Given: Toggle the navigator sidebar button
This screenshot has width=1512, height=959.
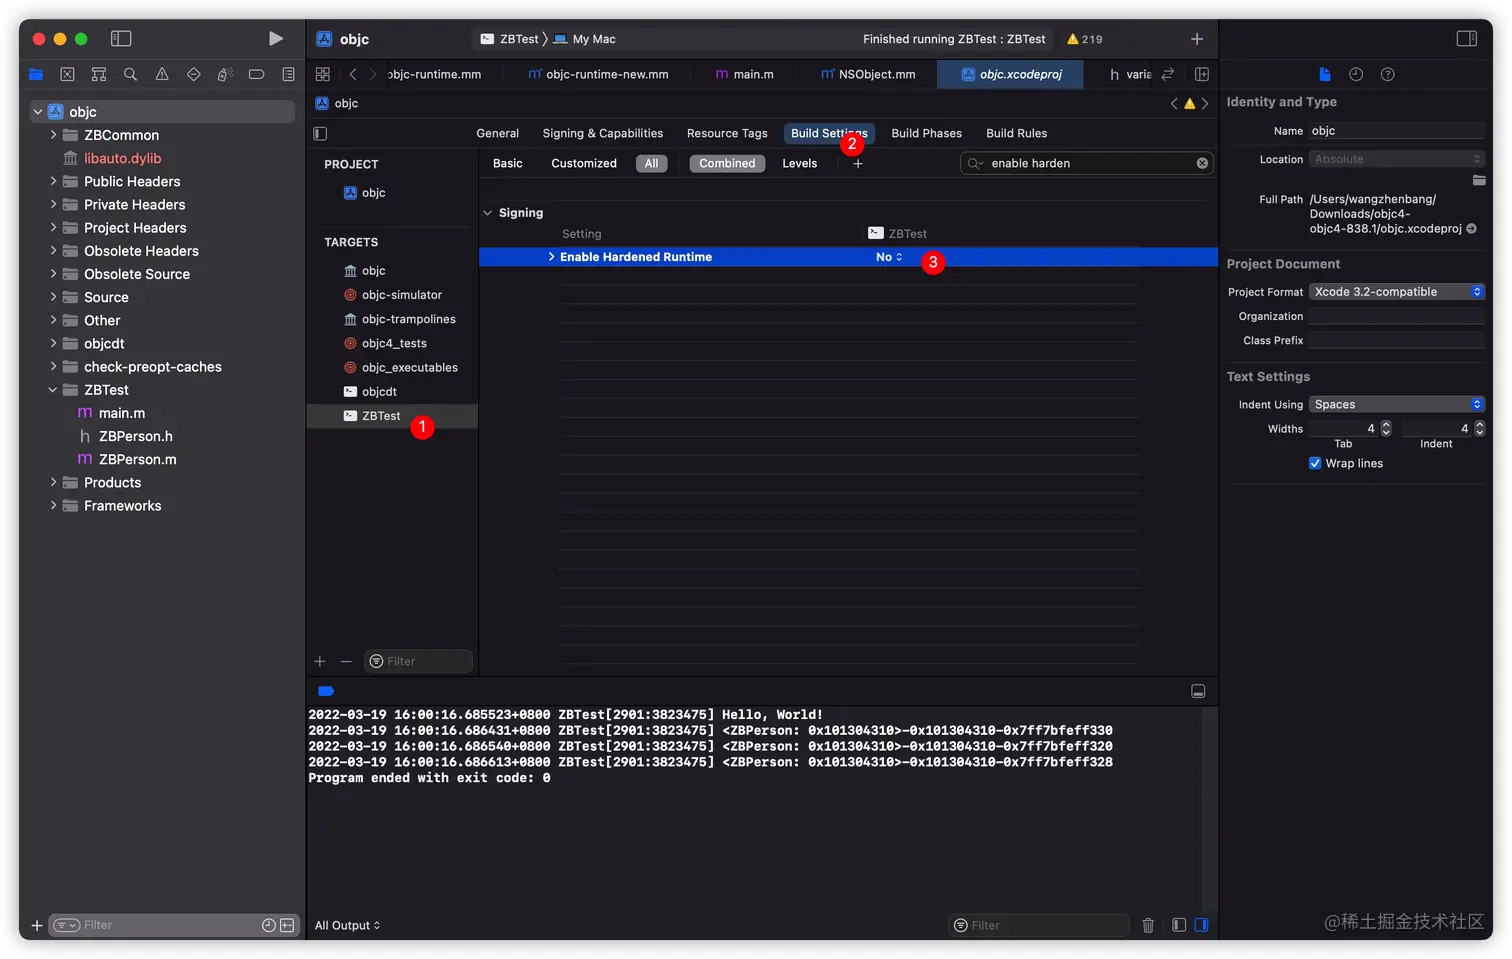Looking at the screenshot, I should [121, 38].
